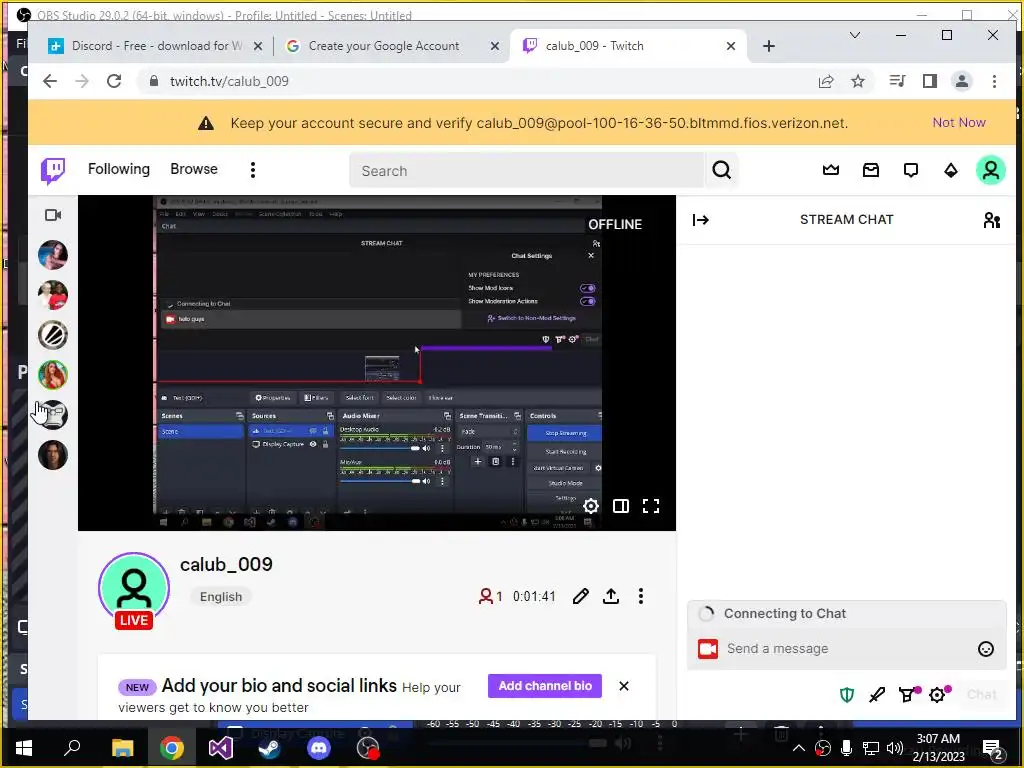Open the Prime Loot crown icon
This screenshot has width=1024, height=768.
[x=831, y=170]
